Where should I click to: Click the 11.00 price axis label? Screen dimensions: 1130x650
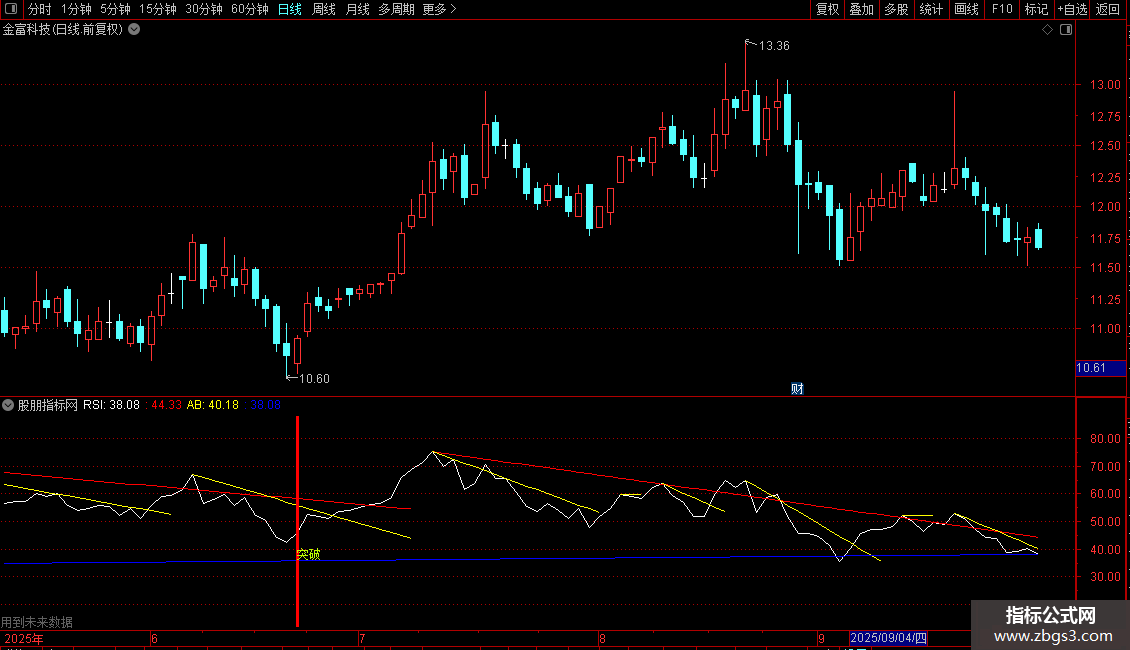coord(1105,329)
